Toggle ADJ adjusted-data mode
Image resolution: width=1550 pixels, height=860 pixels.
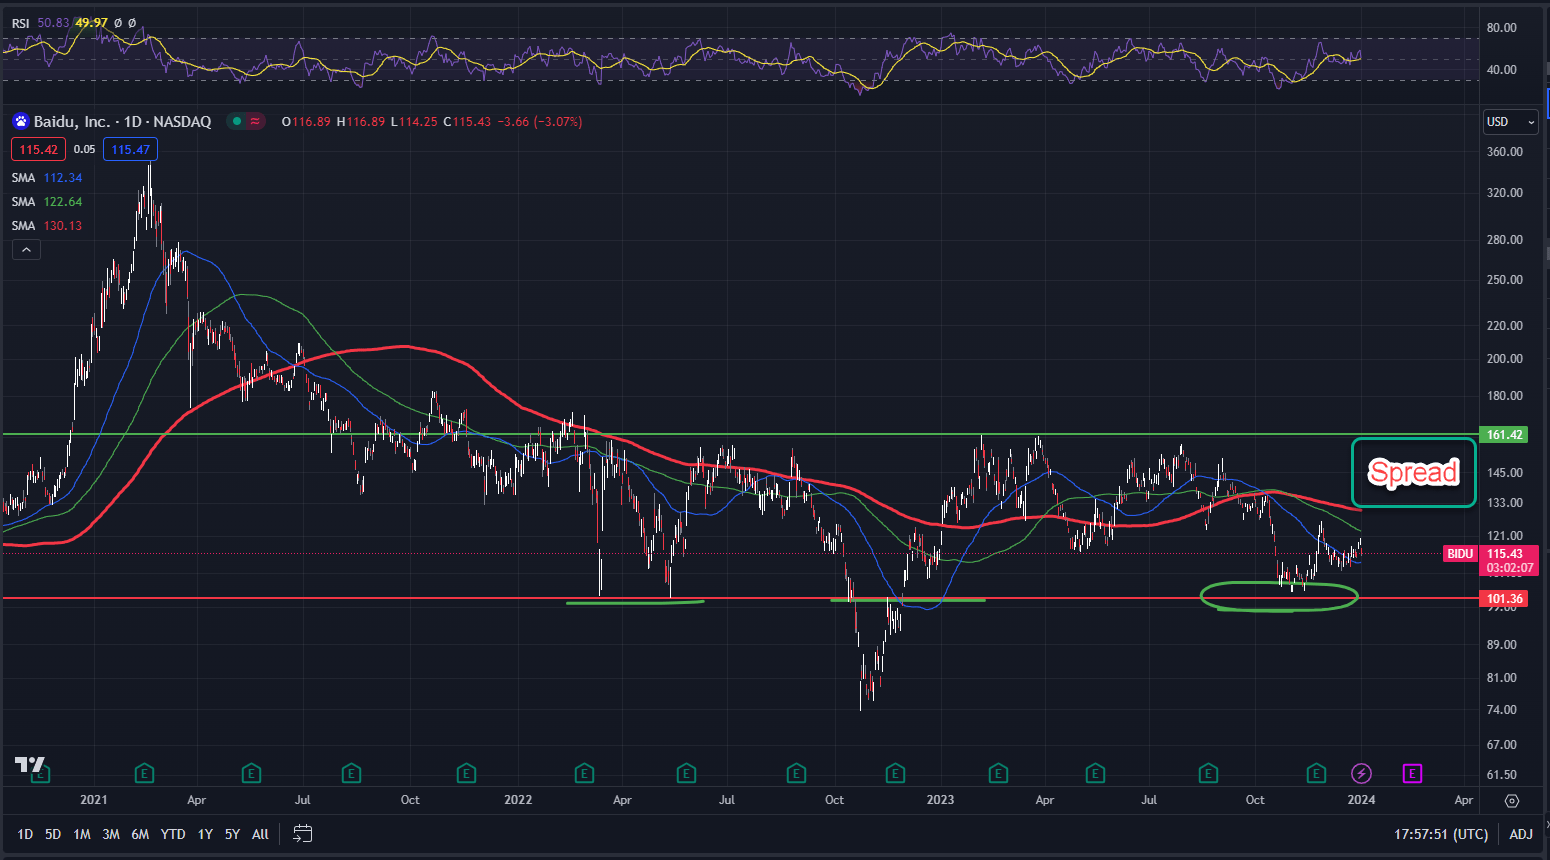point(1521,834)
